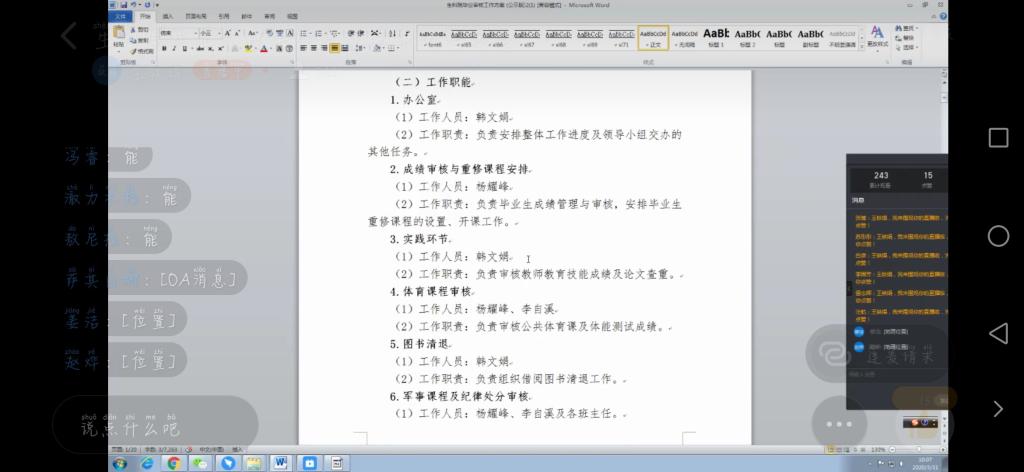Toggle the Justify alignment button
The width and height of the screenshot is (1024, 472).
point(334,48)
